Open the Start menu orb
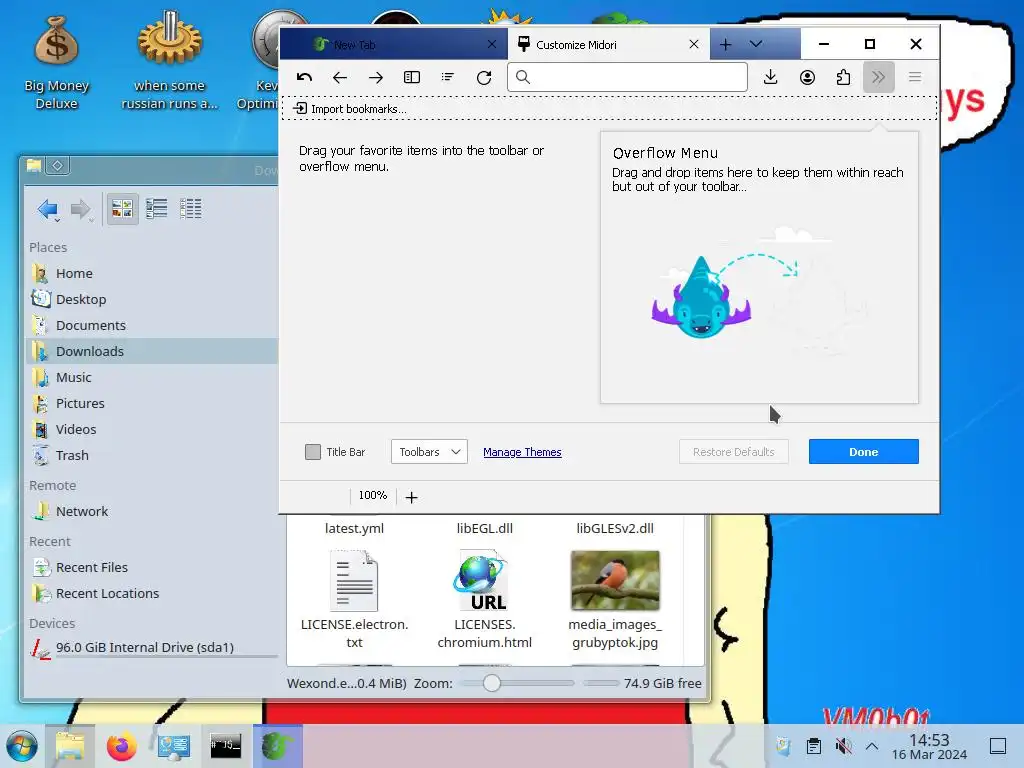The image size is (1024, 768). click(x=22, y=746)
